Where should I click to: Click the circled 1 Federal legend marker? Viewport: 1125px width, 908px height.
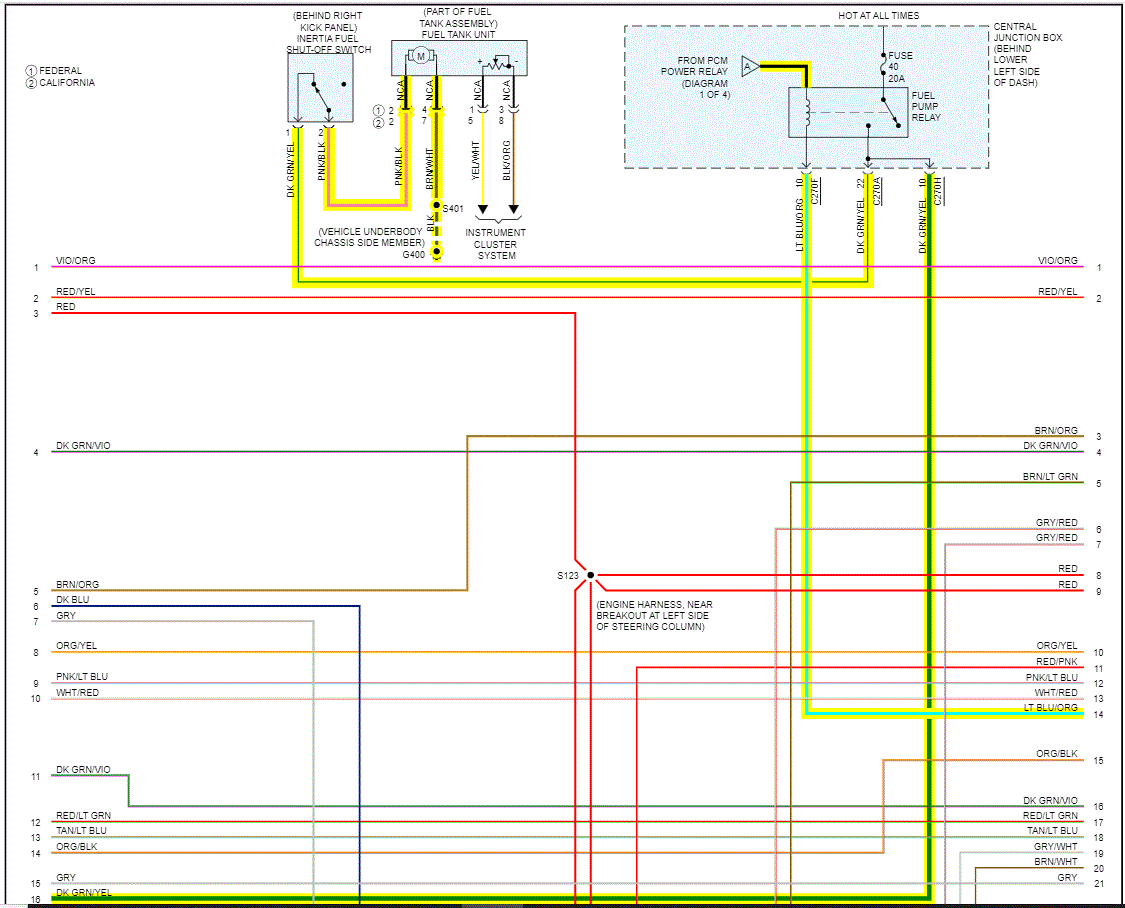(x=31, y=71)
